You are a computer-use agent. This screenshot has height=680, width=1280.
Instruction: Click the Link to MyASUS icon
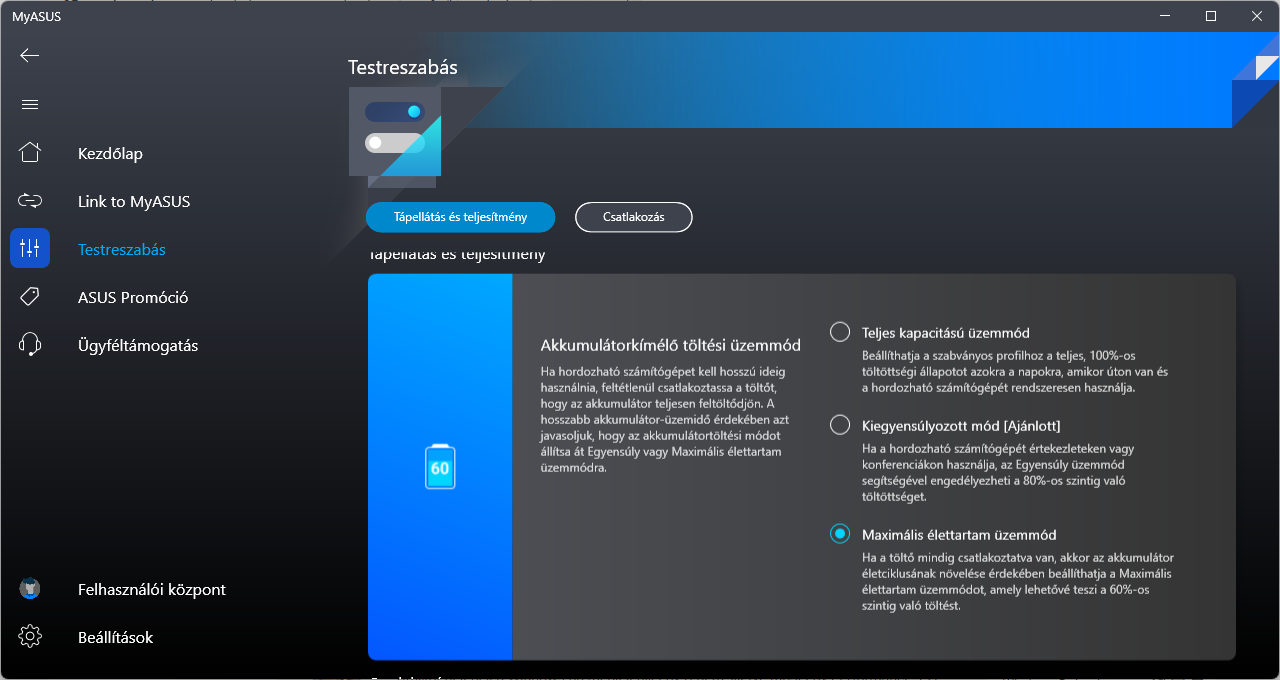tap(30, 201)
